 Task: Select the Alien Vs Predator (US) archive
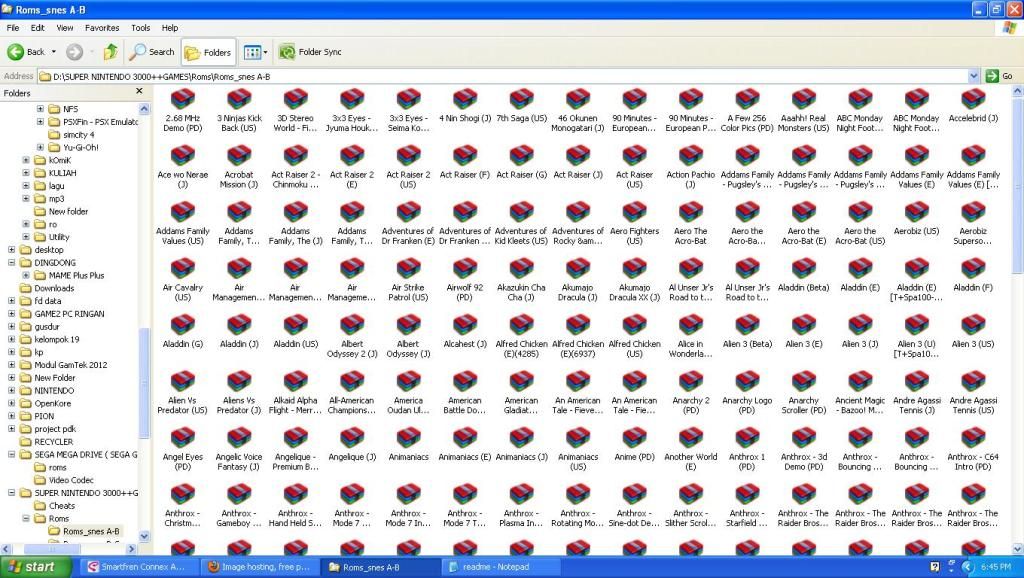click(183, 392)
